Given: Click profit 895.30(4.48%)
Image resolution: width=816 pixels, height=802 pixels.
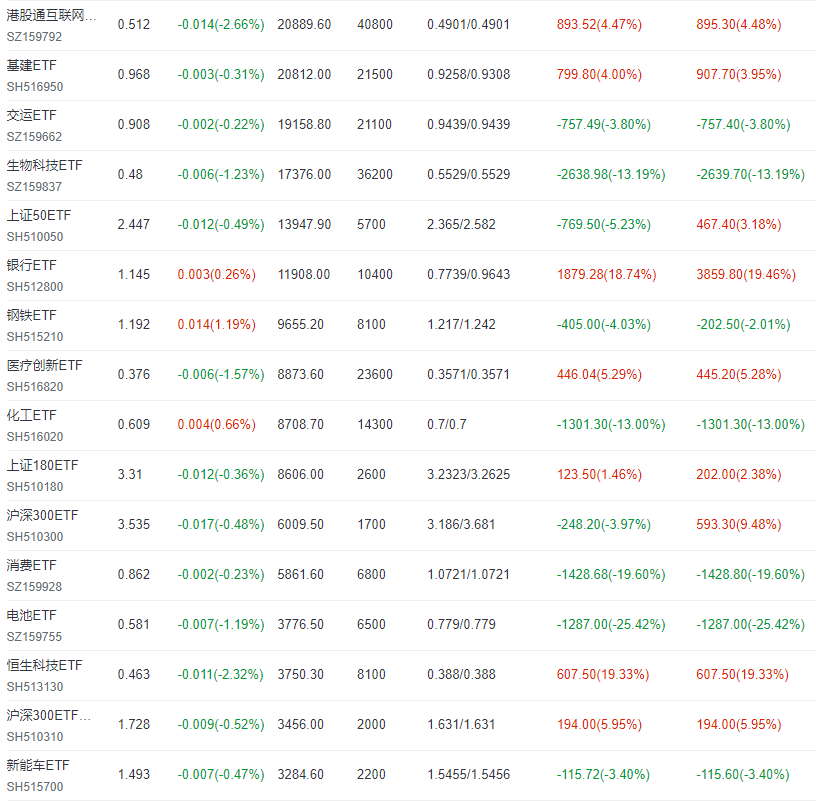Looking at the screenshot, I should coord(739,24).
